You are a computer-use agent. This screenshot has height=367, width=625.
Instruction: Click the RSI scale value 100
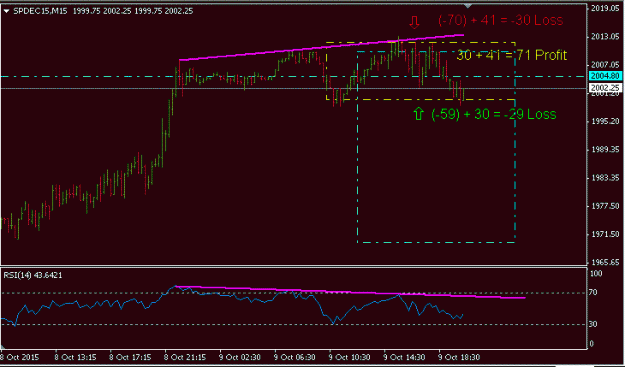(x=597, y=275)
